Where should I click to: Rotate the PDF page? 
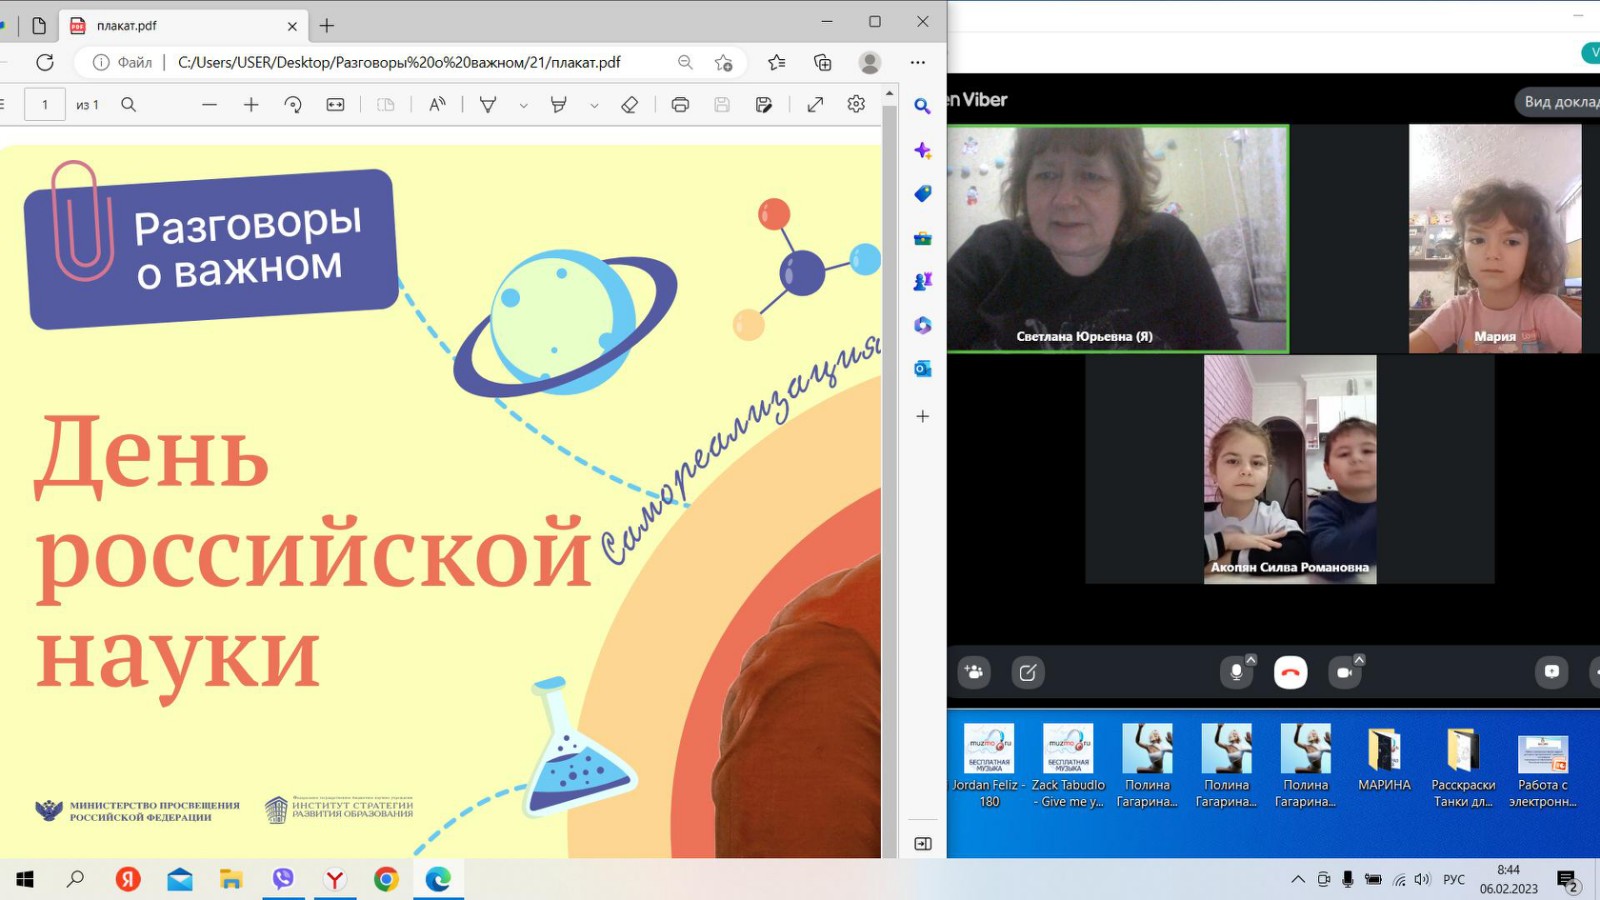[293, 104]
